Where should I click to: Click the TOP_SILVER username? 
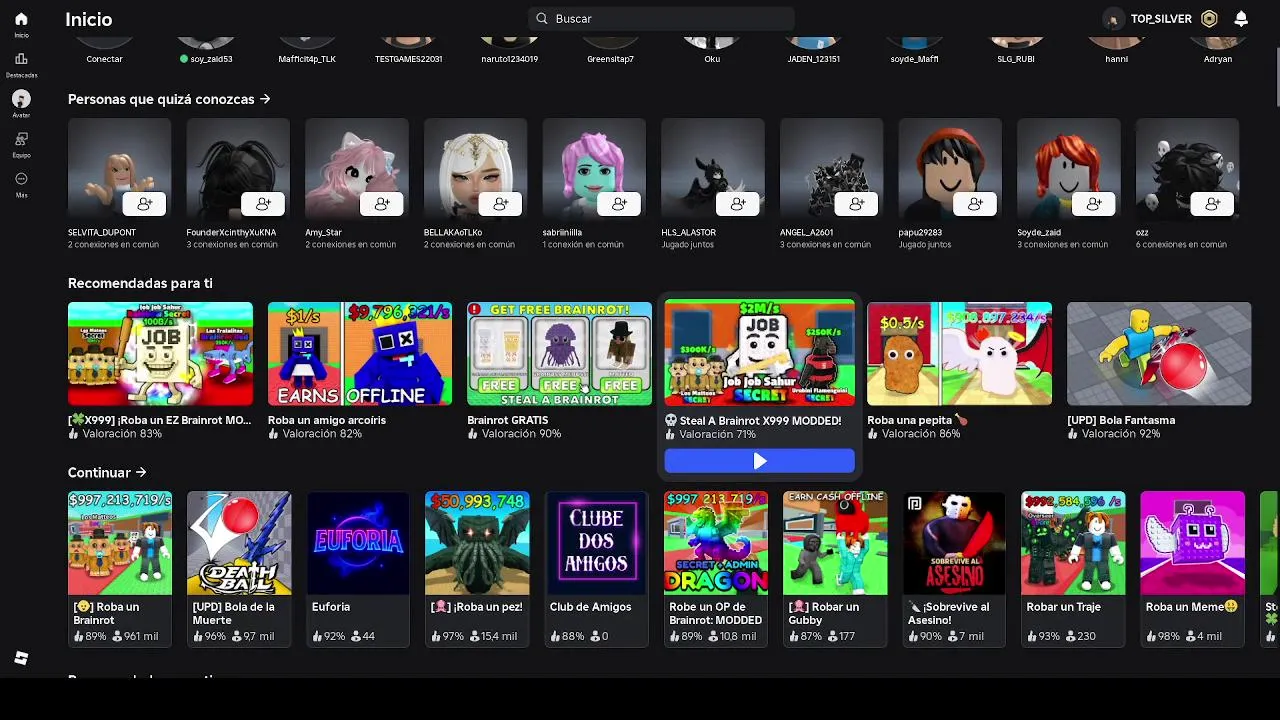coord(1161,19)
